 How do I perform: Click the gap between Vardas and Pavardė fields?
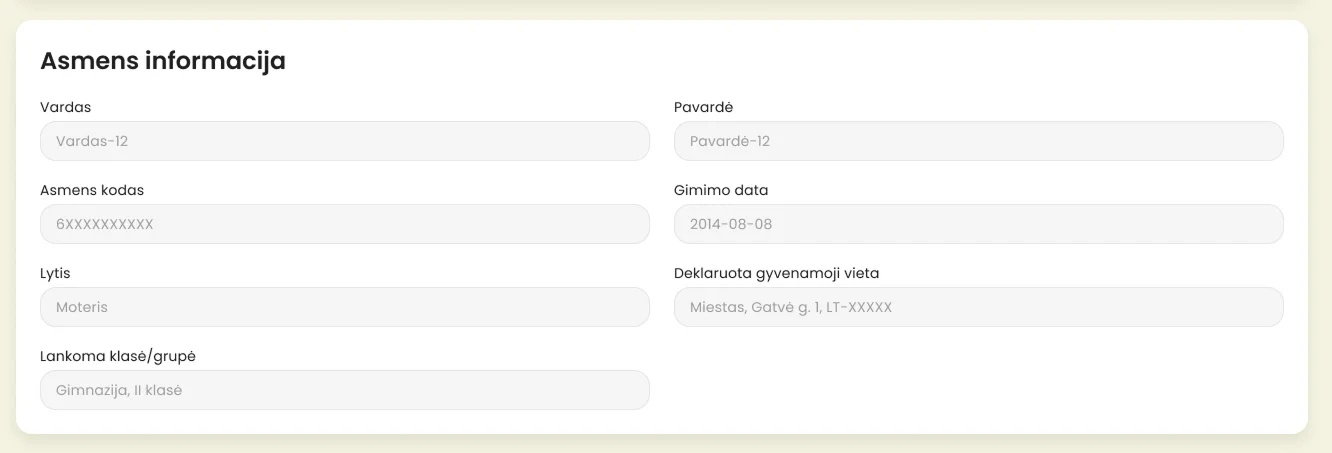(x=662, y=141)
